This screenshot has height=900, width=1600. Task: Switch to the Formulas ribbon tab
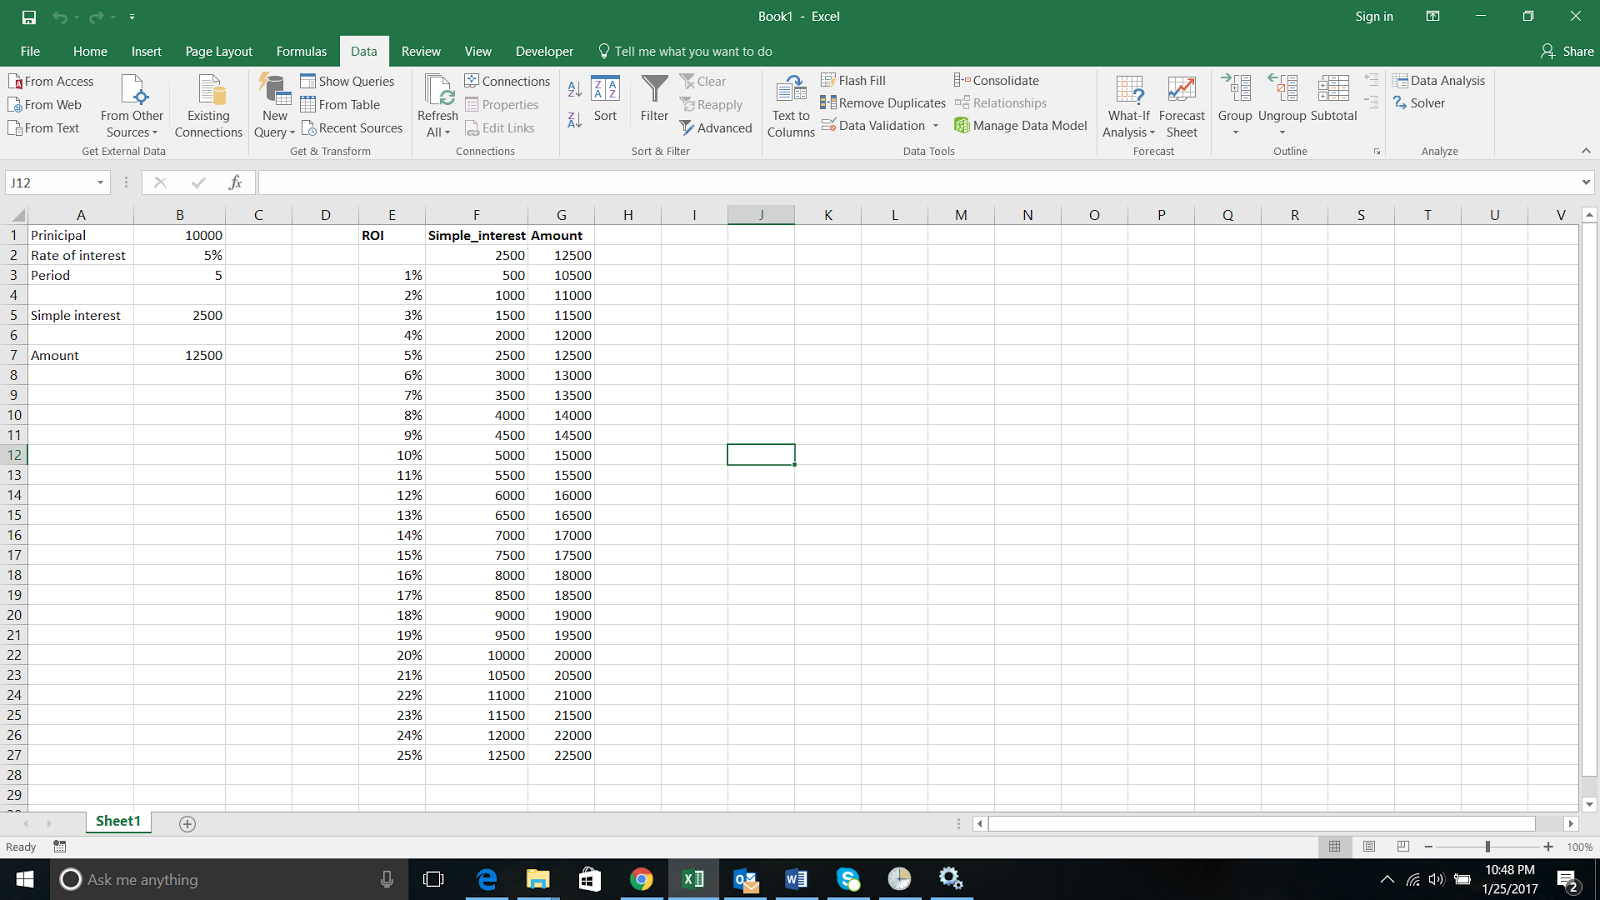(x=301, y=51)
